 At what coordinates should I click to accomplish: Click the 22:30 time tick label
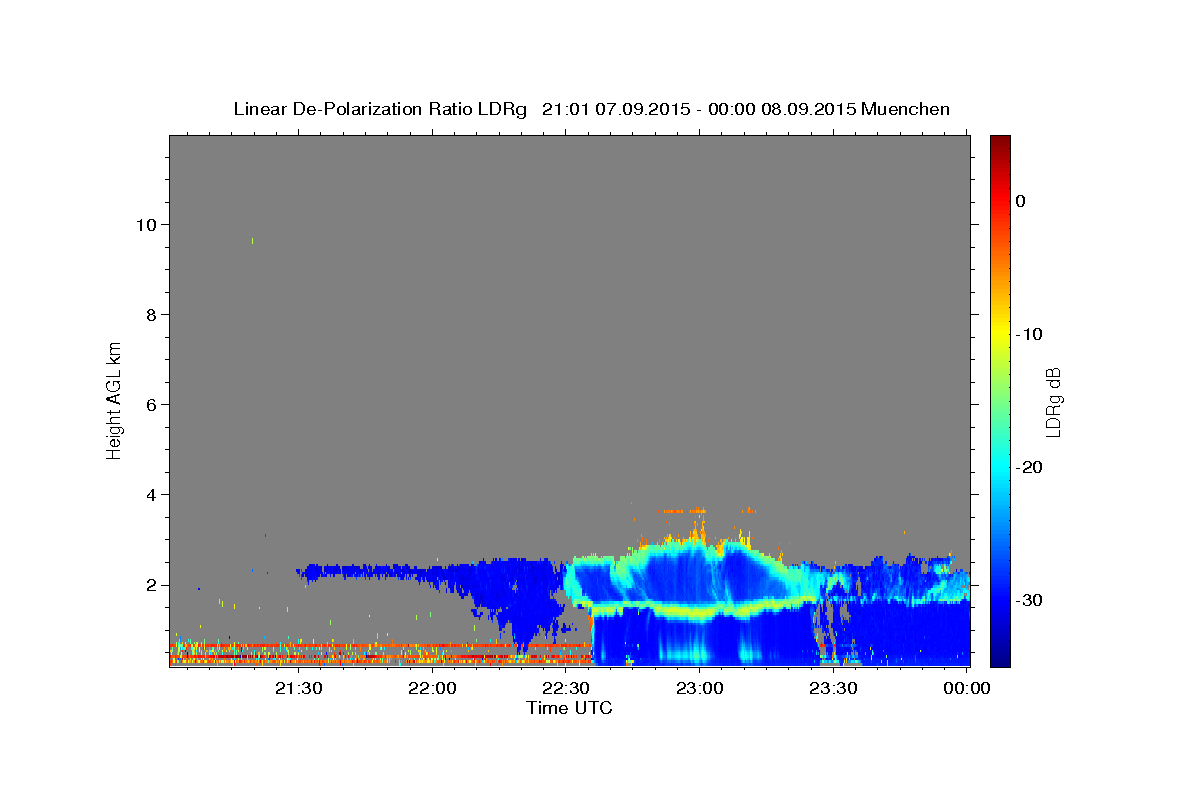tap(566, 688)
